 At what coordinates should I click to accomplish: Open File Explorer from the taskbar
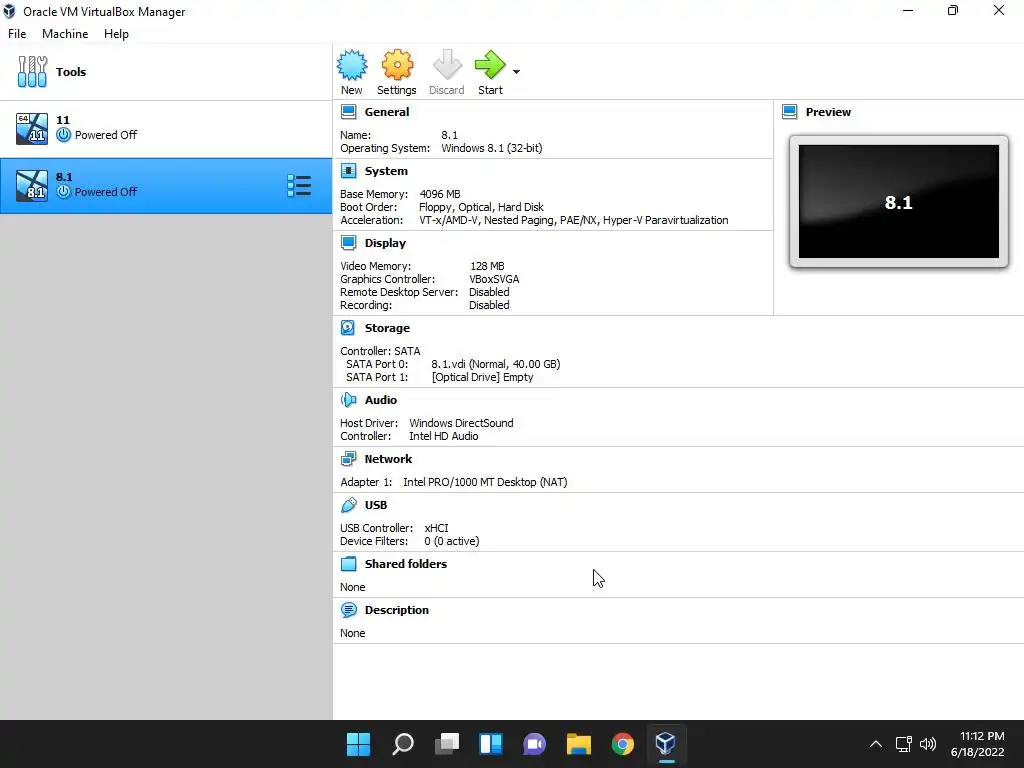pyautogui.click(x=579, y=744)
